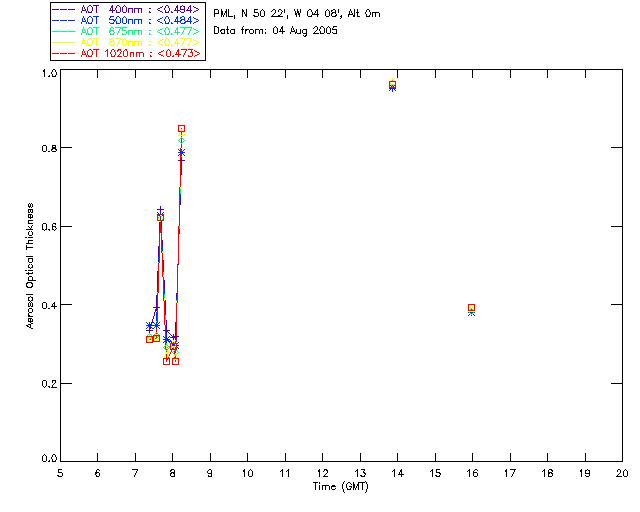Viewport: 640px width, 512px height.
Task: Click y-axis tick label 0.2
Action: tap(49, 384)
